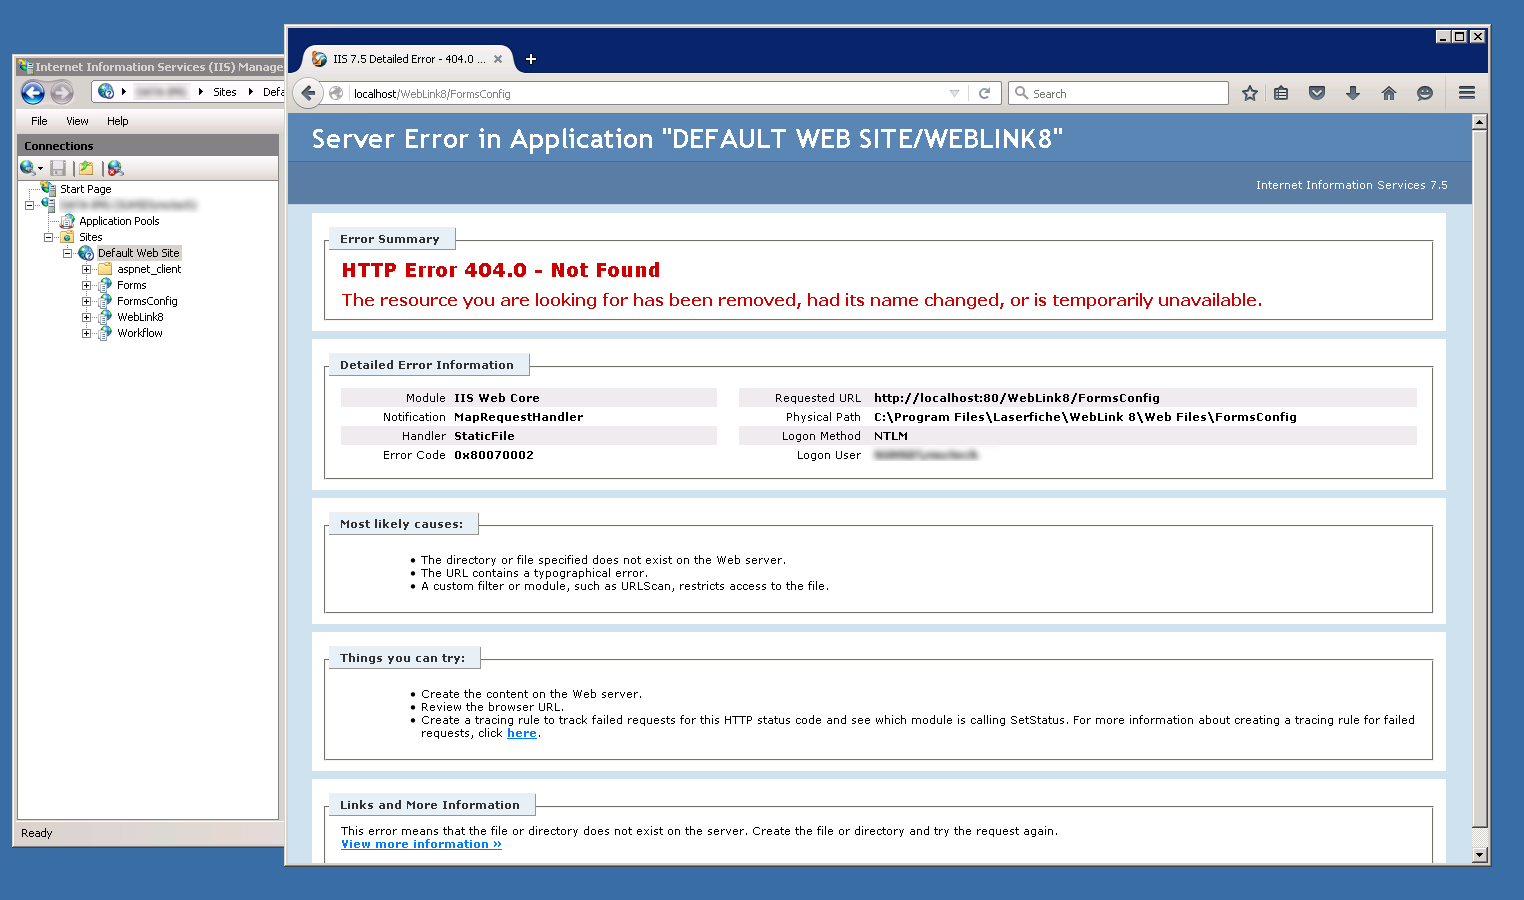
Task: Click the Ready status bar text
Action: tap(36, 833)
